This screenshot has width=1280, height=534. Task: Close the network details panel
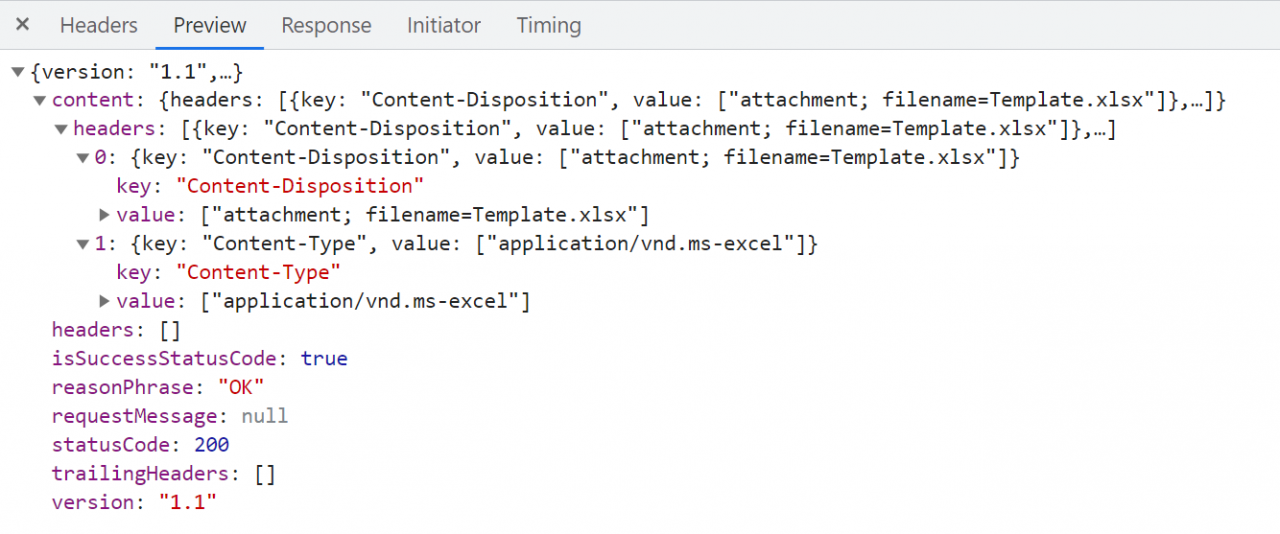(22, 25)
